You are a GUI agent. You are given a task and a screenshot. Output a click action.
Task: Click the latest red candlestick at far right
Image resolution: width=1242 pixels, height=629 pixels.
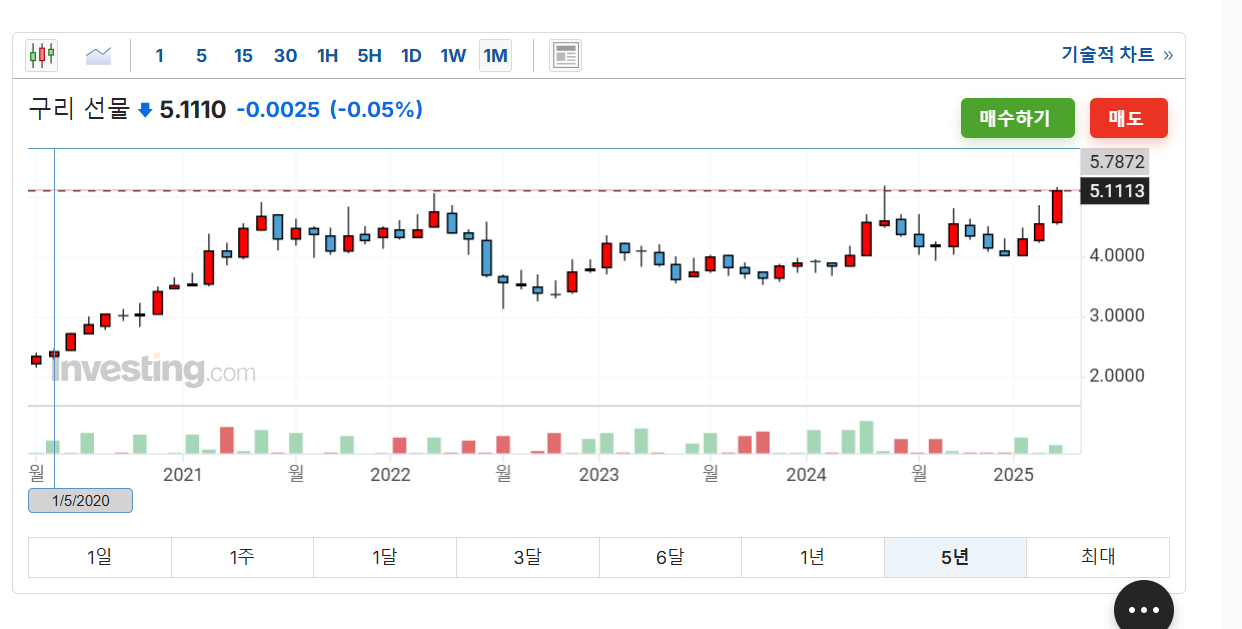tap(1057, 206)
